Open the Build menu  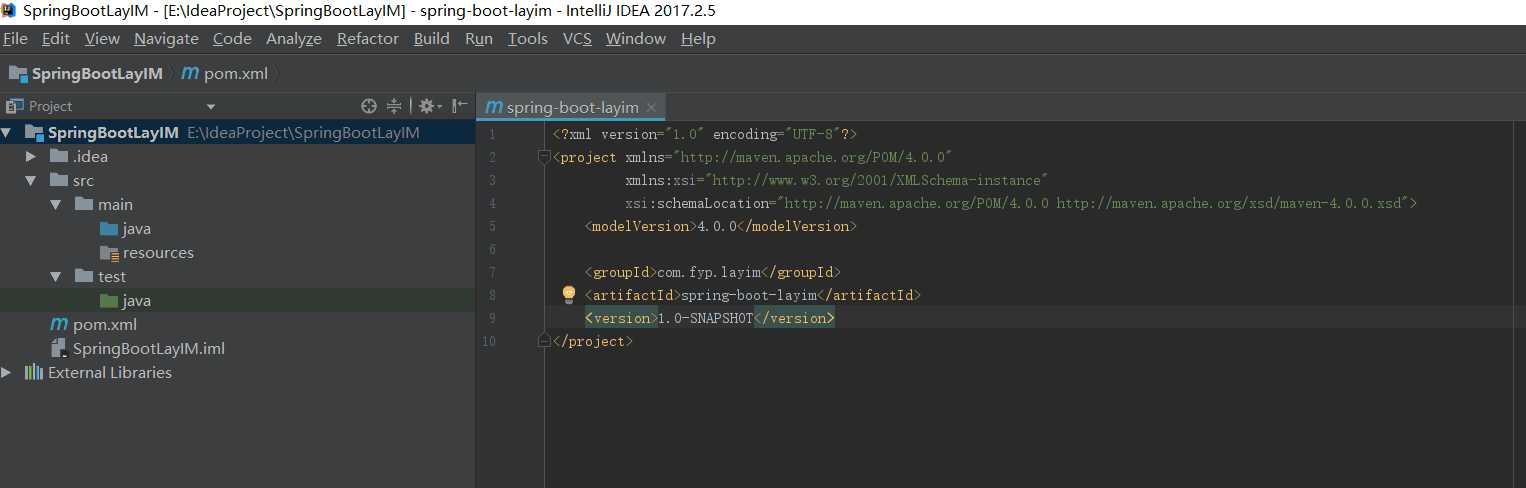432,38
